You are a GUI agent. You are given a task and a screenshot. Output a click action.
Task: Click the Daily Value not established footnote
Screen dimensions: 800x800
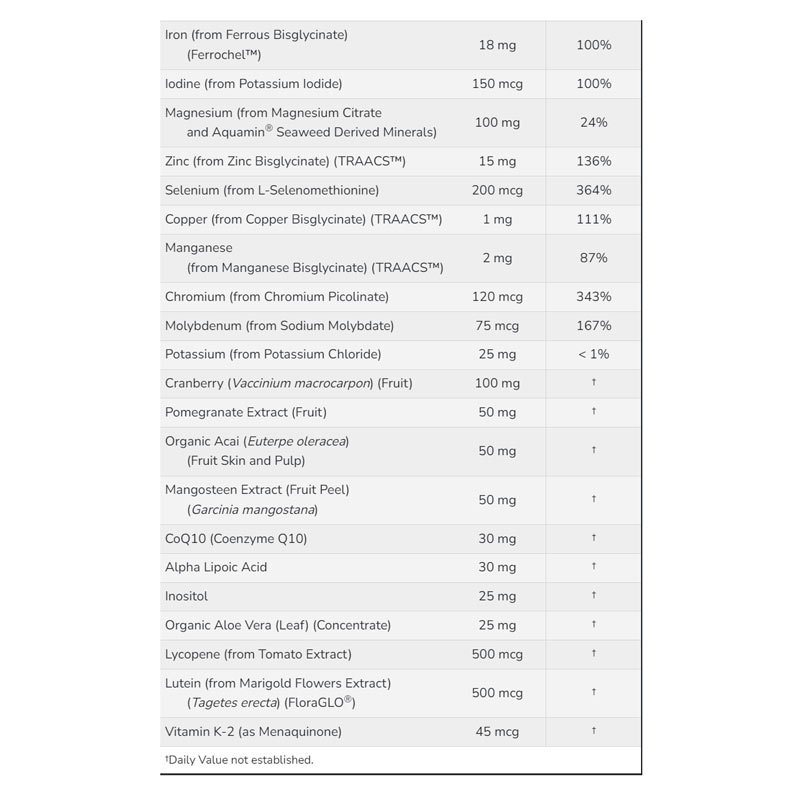239,760
